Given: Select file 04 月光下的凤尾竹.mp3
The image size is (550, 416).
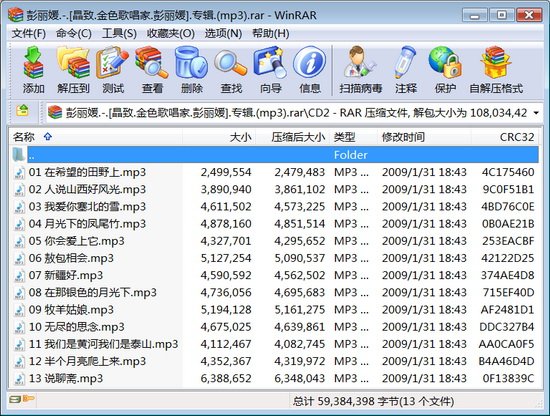Looking at the screenshot, I should tap(274, 224).
